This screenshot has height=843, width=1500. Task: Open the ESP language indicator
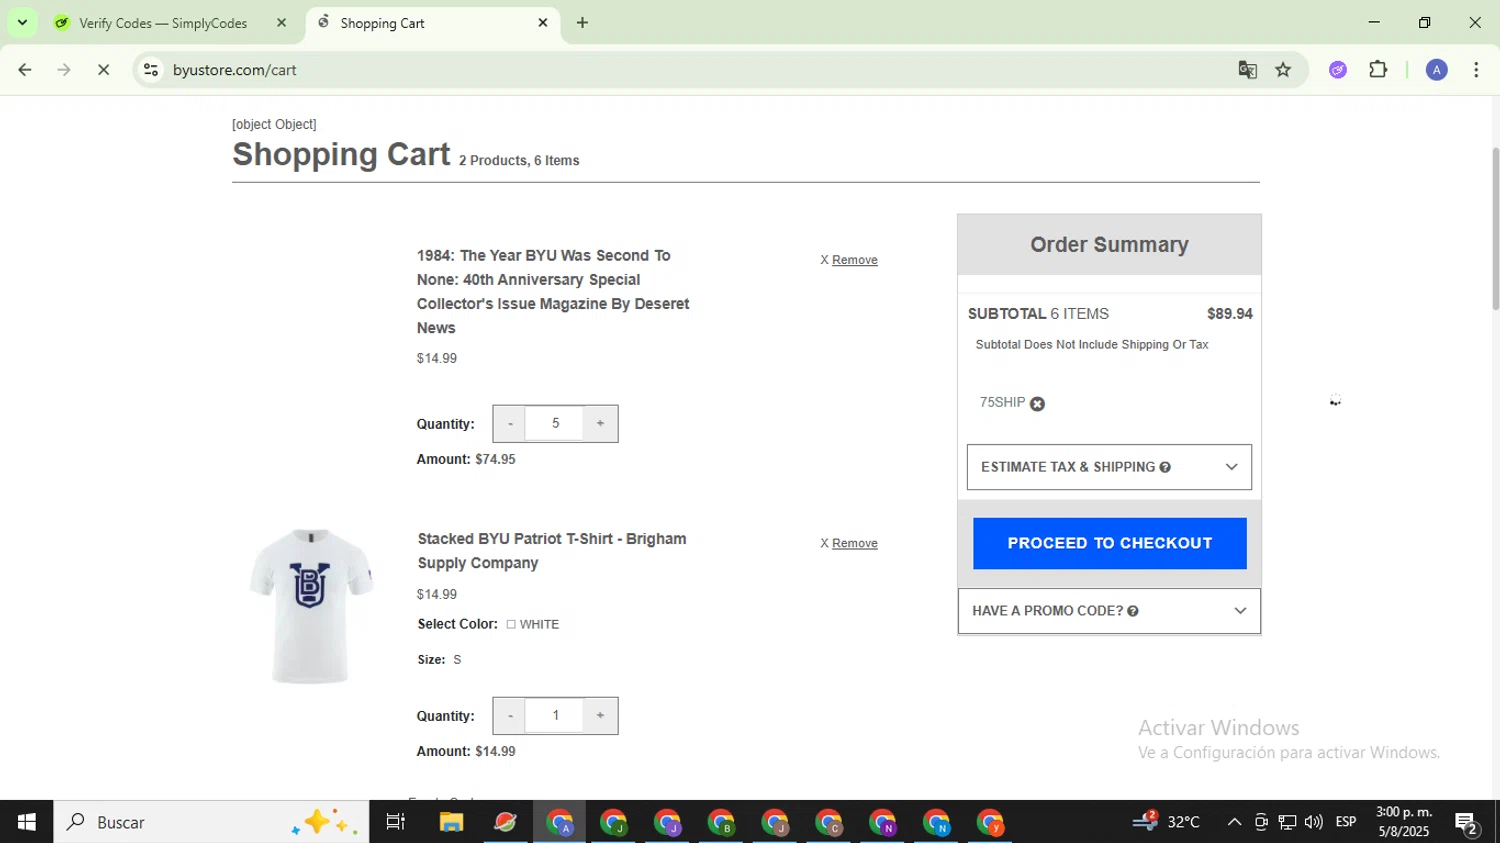[x=1346, y=822]
